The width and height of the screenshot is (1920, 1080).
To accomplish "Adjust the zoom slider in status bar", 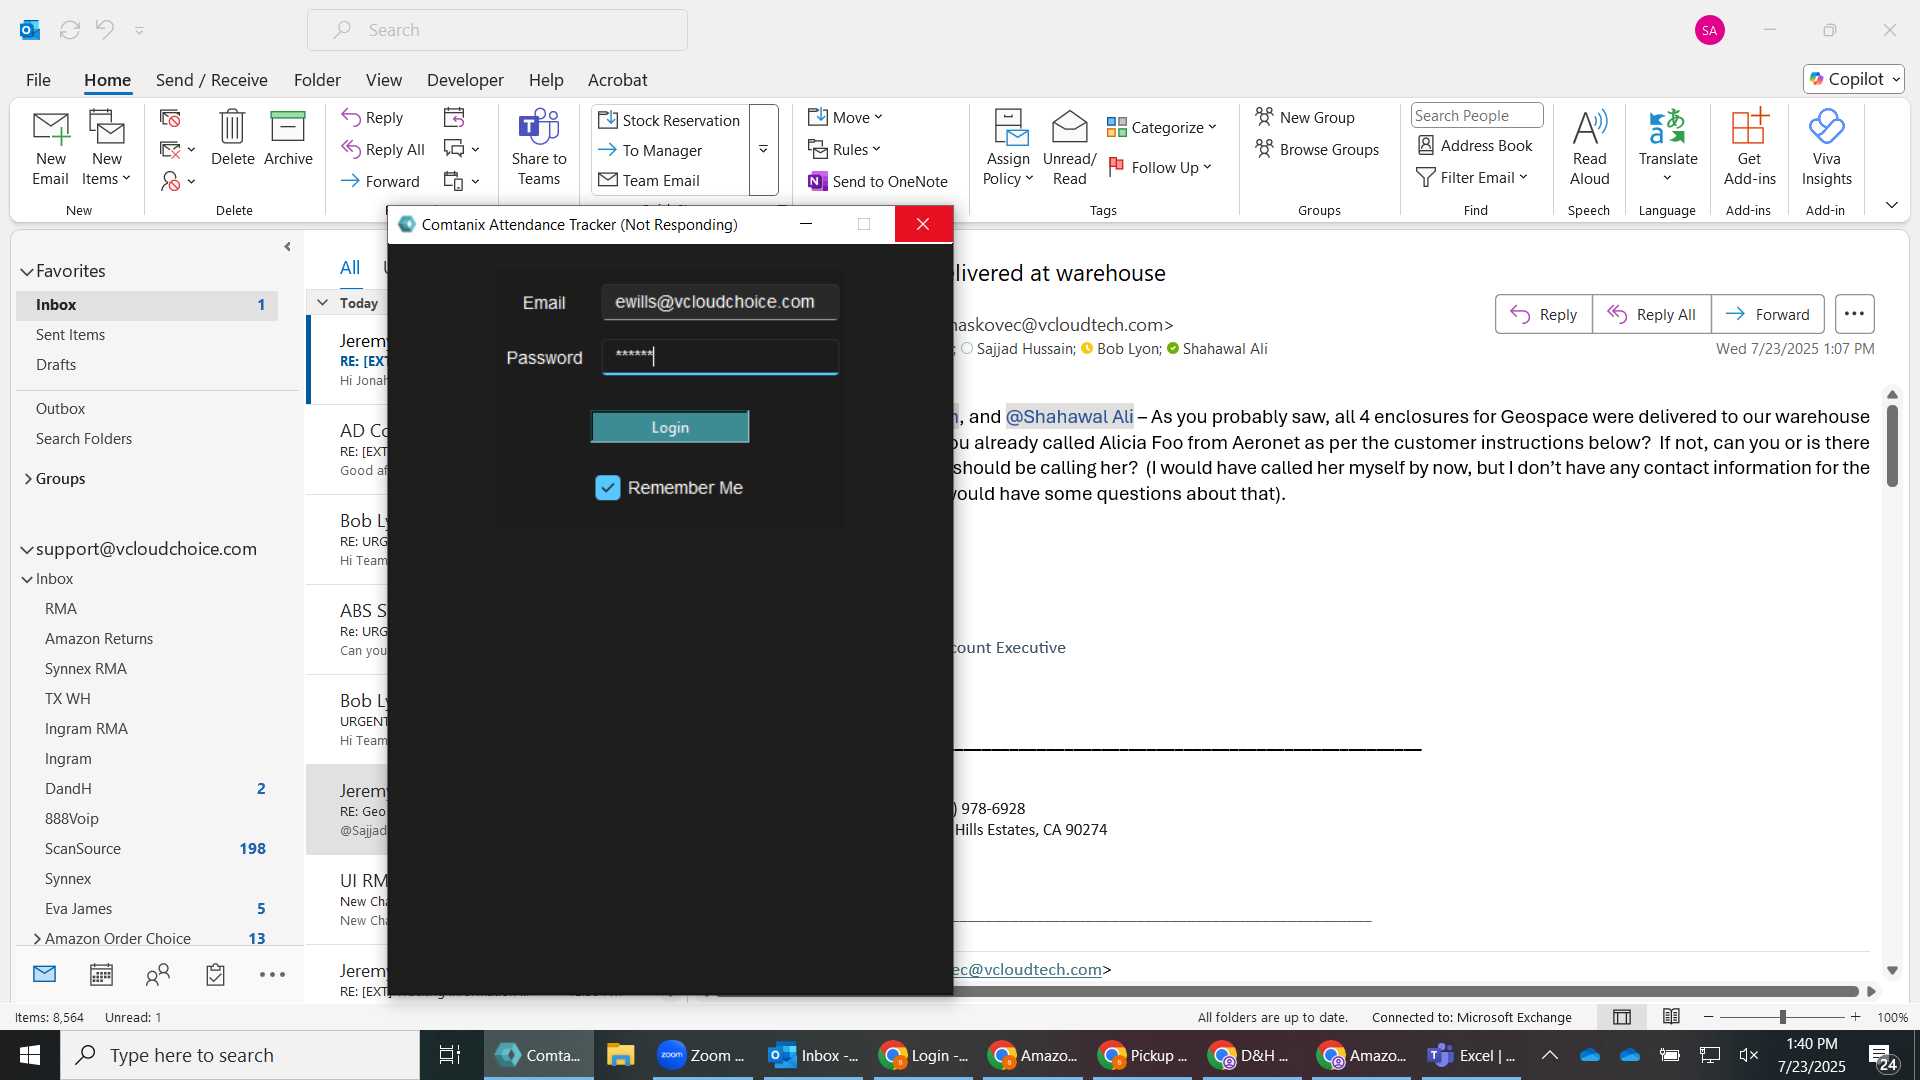I will 1782,1017.
